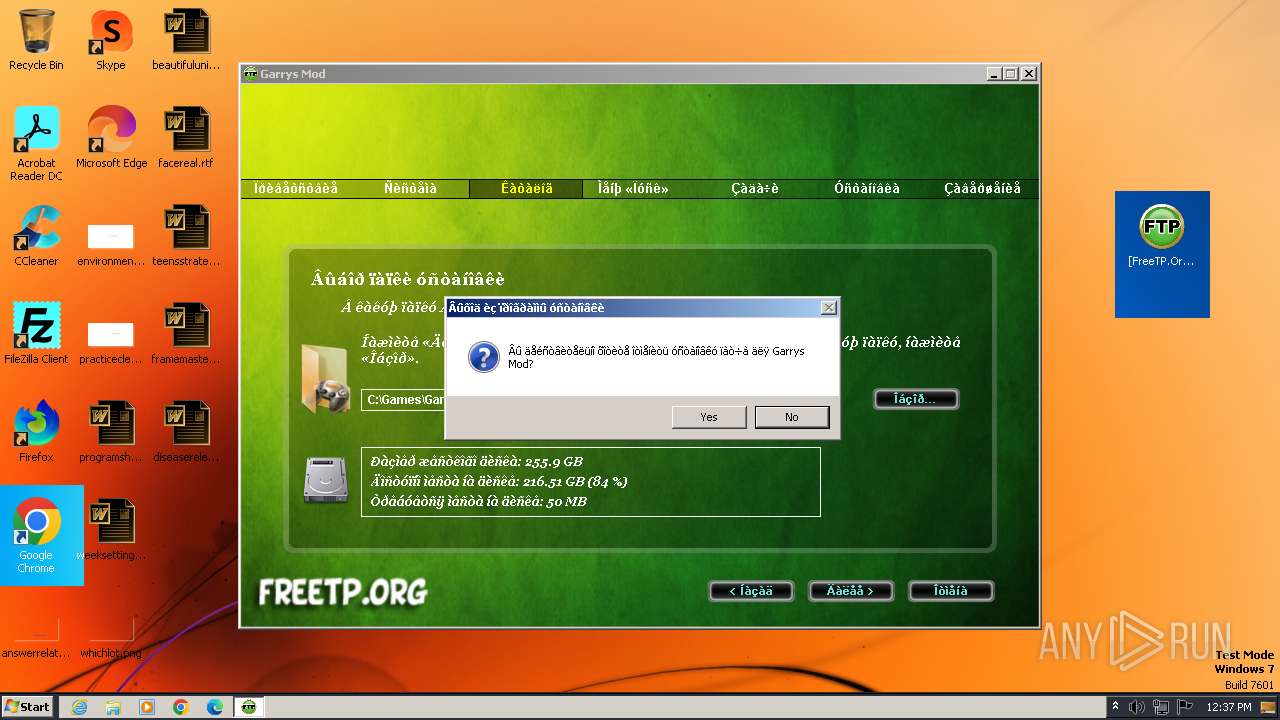Open the CCleaner desktop shortcut

[x=36, y=236]
